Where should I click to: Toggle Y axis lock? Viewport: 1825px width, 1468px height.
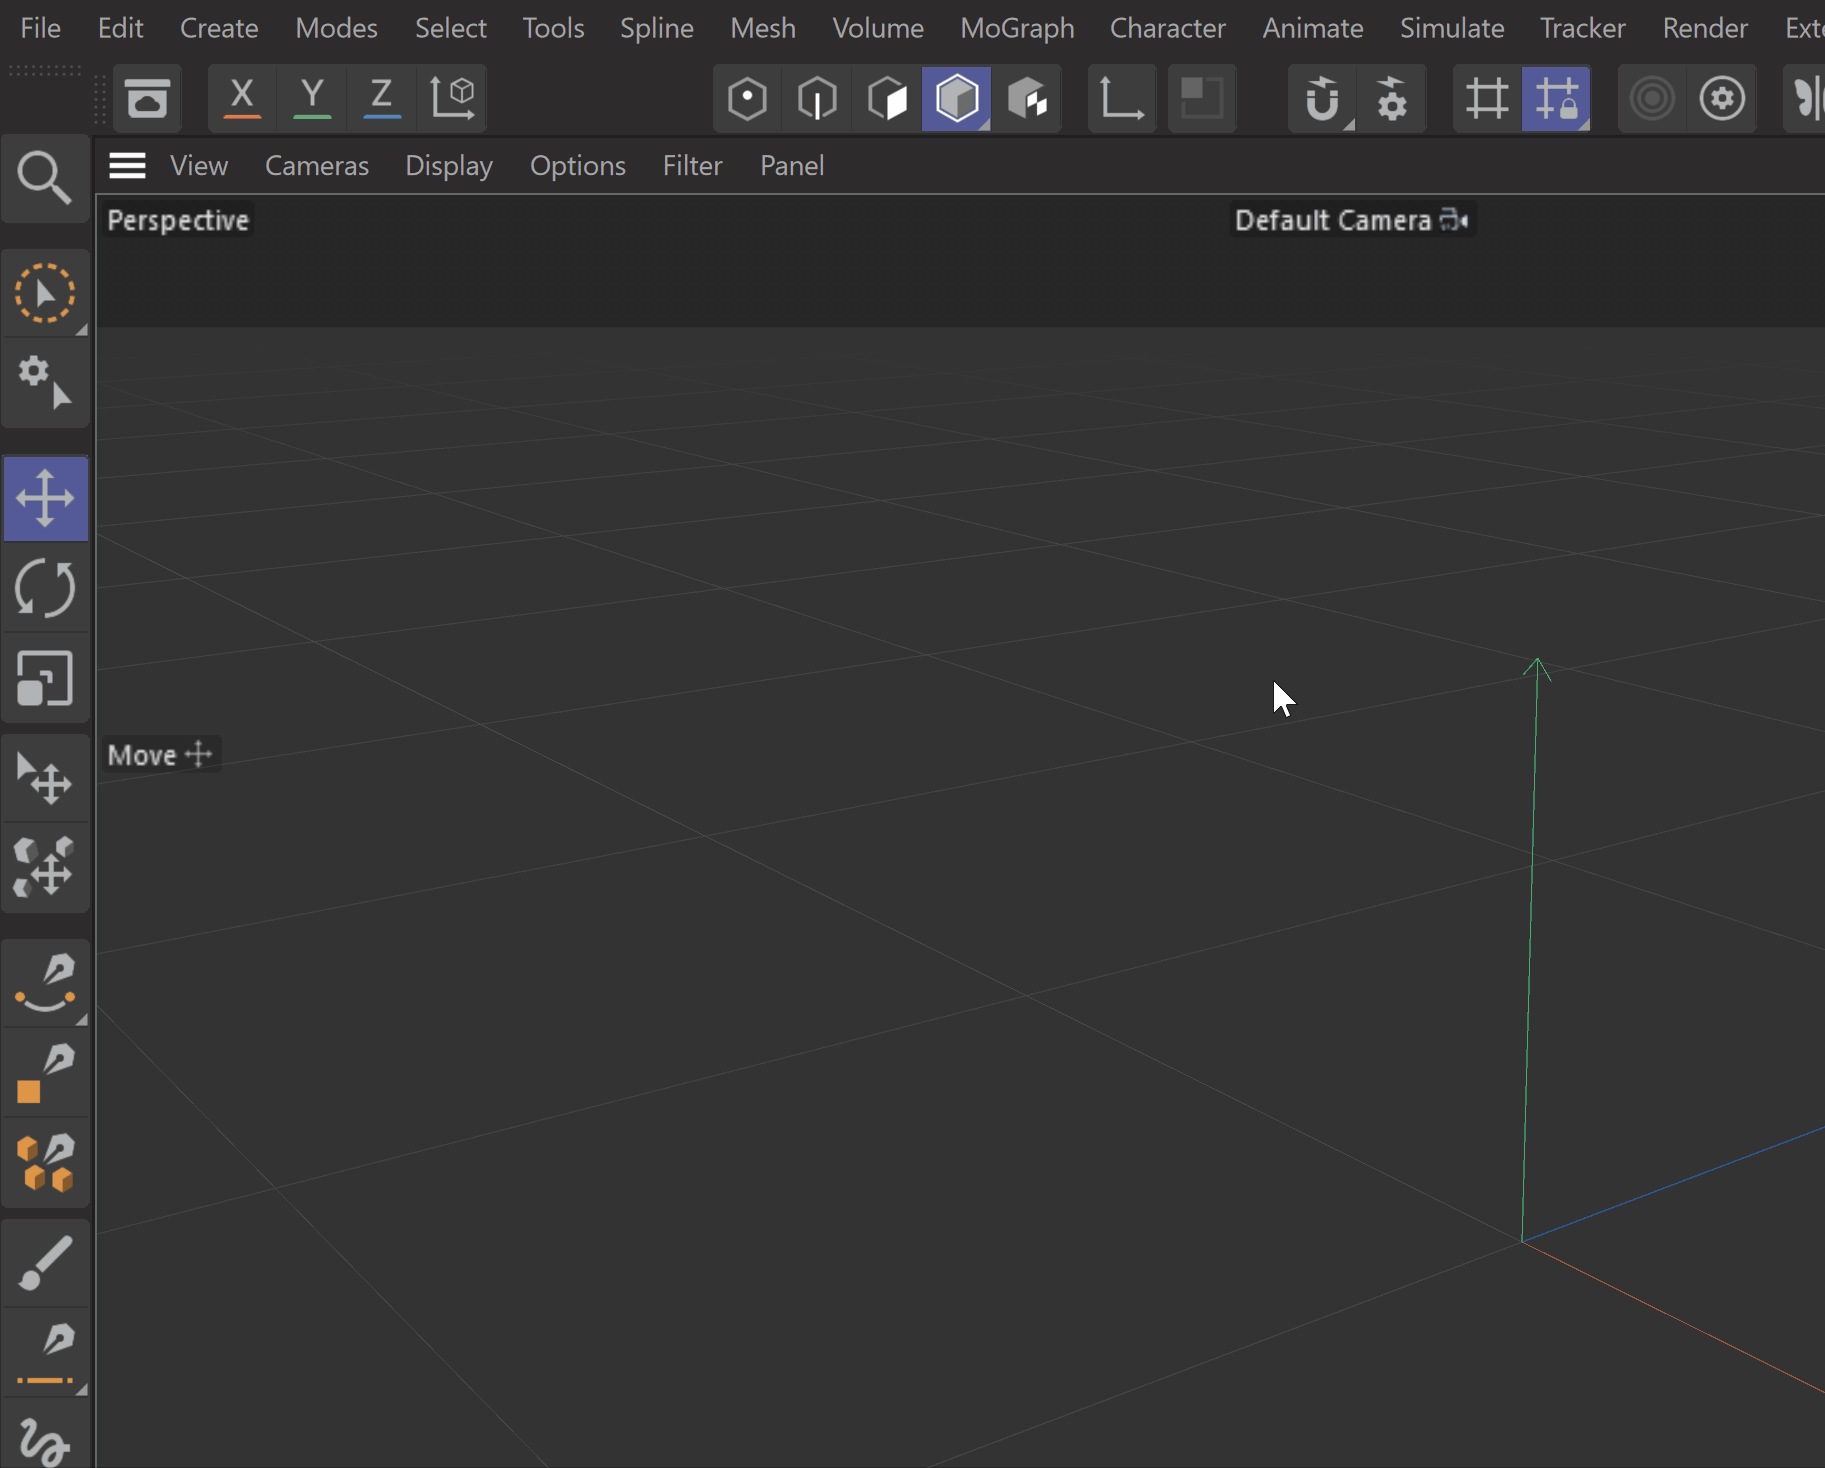312,99
